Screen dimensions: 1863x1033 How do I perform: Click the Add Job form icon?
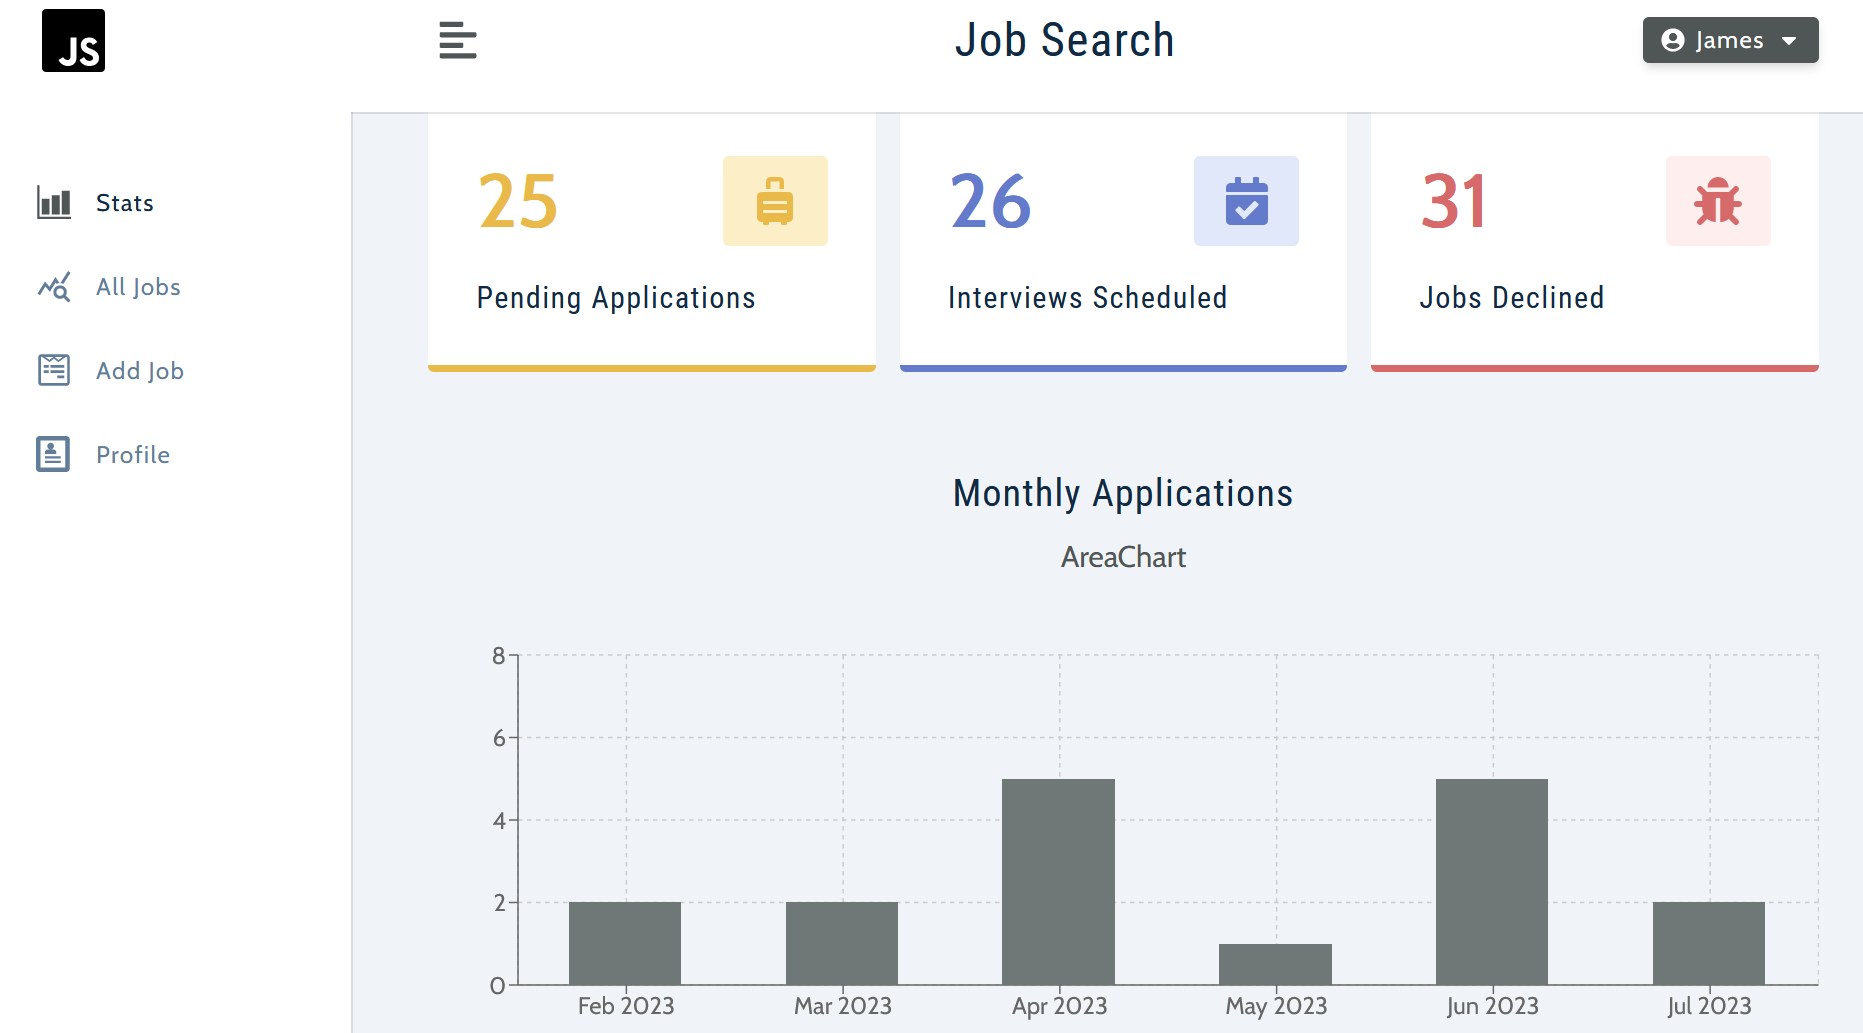[x=54, y=371]
